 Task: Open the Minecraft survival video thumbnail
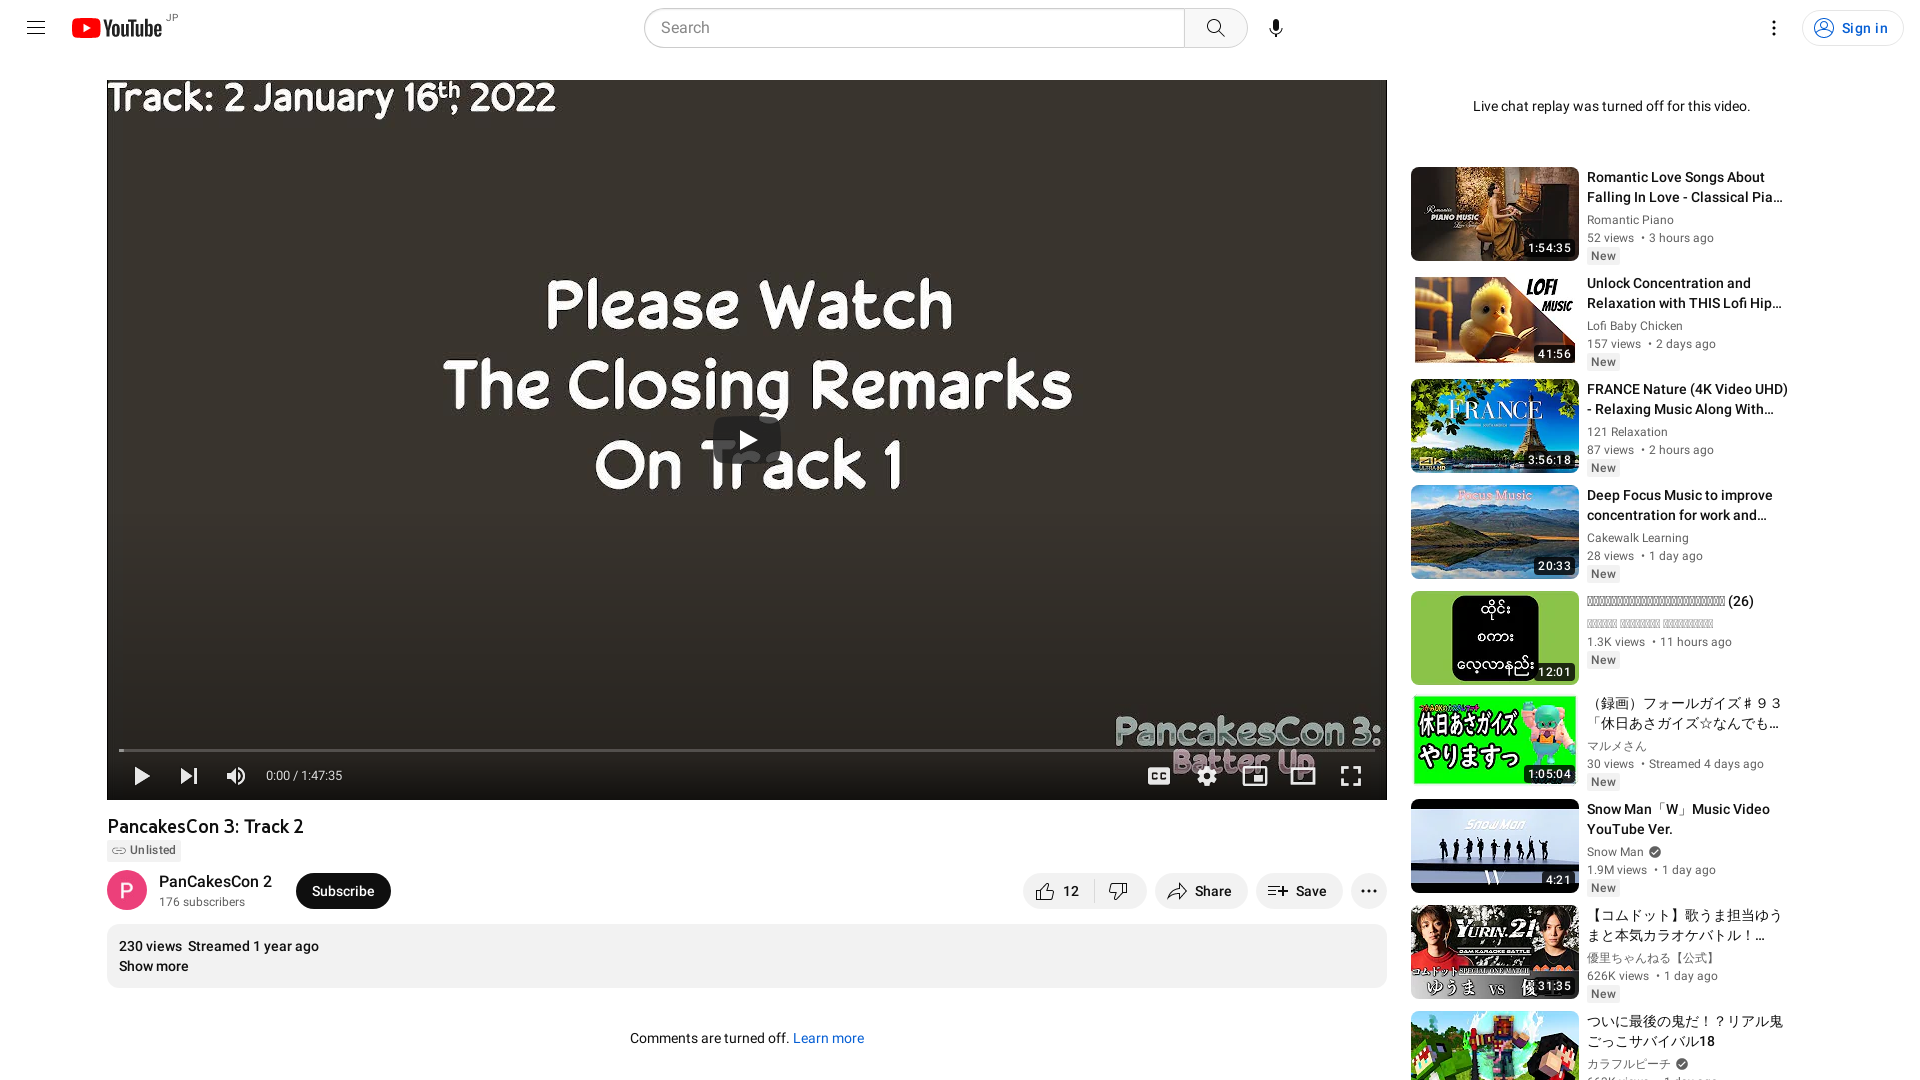pos(1495,1045)
